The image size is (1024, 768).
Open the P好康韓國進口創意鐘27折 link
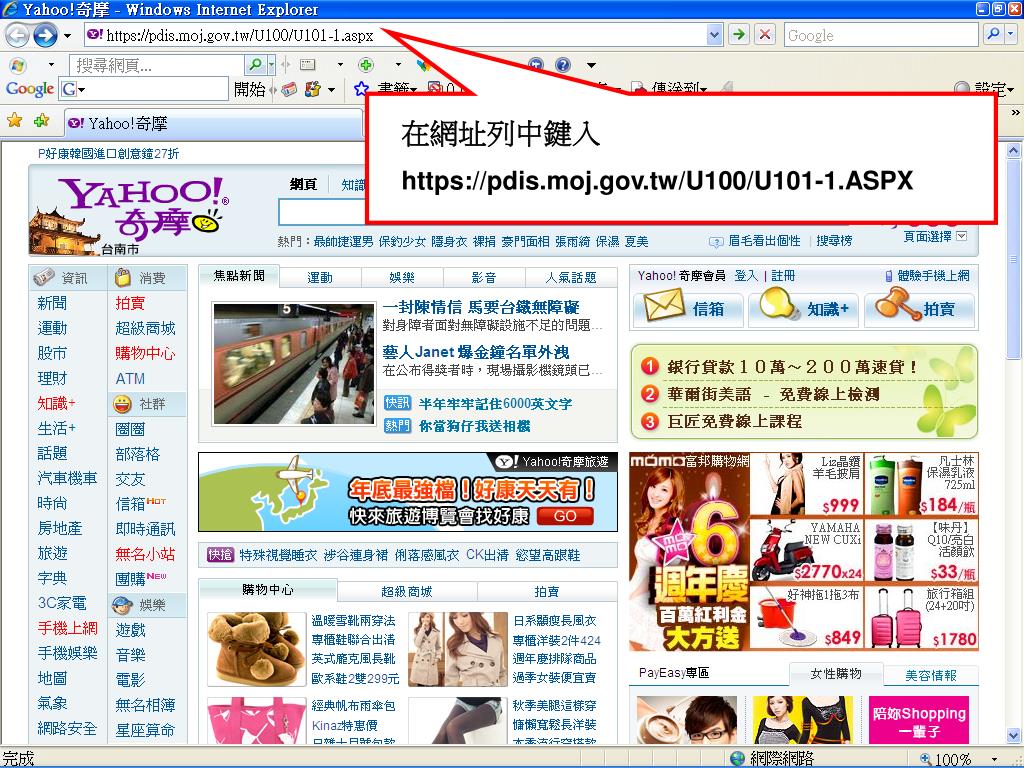pos(108,153)
